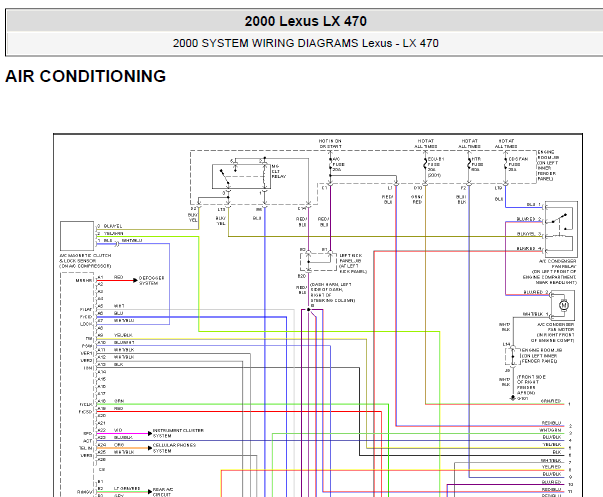This screenshot has width=603, height=497.
Task: Click the MG clutch relay switch symbol
Action: [241, 177]
